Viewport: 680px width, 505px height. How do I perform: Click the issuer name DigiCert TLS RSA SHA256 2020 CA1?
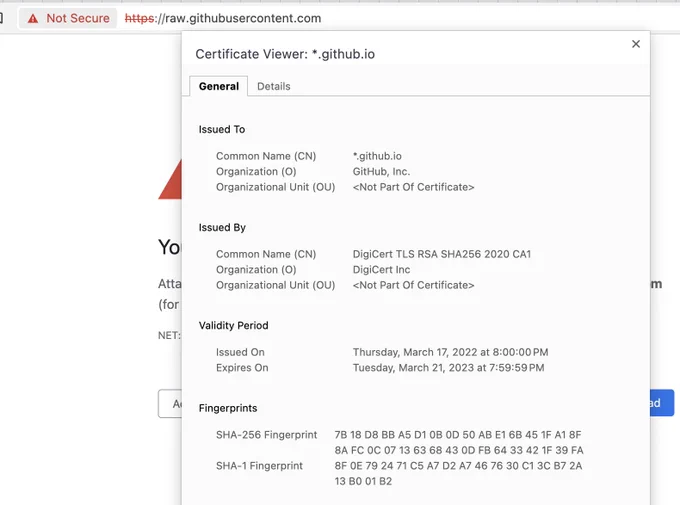(x=441, y=254)
